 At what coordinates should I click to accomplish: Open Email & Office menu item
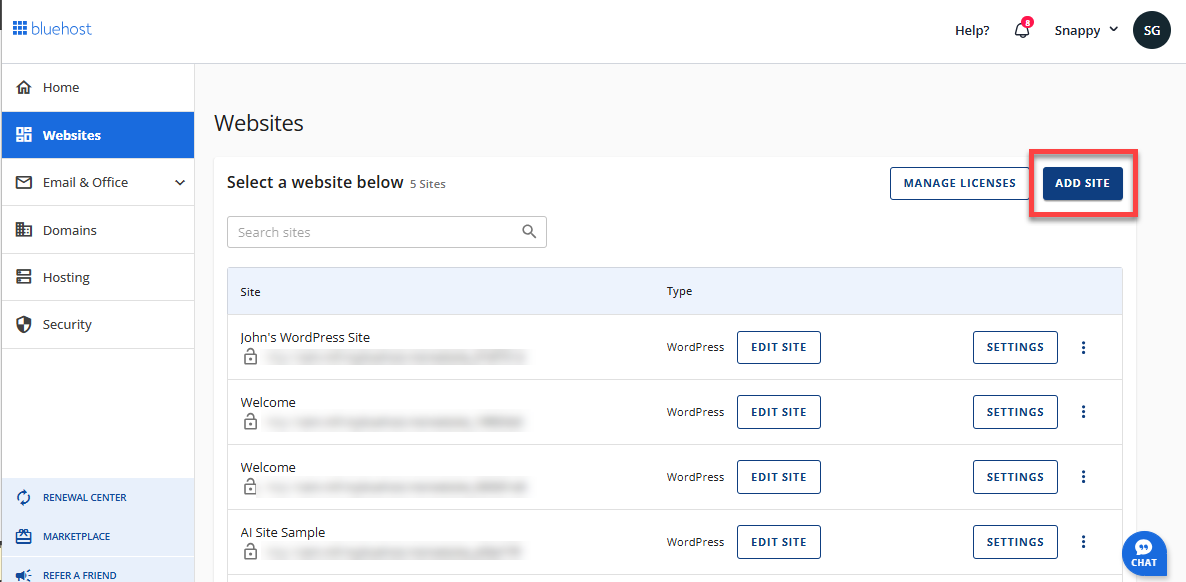98,182
